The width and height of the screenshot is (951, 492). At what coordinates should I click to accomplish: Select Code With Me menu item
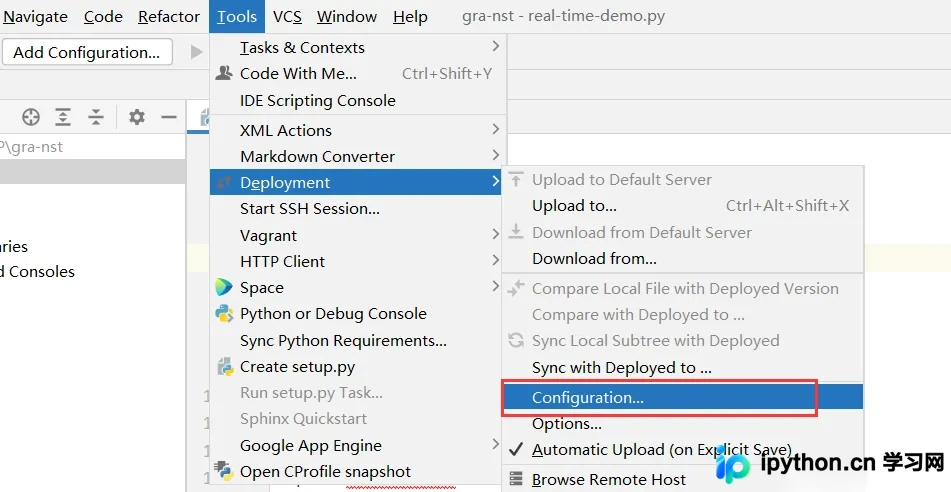click(358, 73)
